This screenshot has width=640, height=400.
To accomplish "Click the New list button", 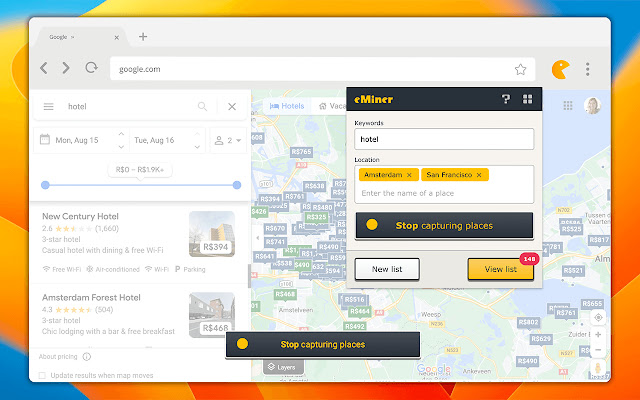I will 387,269.
